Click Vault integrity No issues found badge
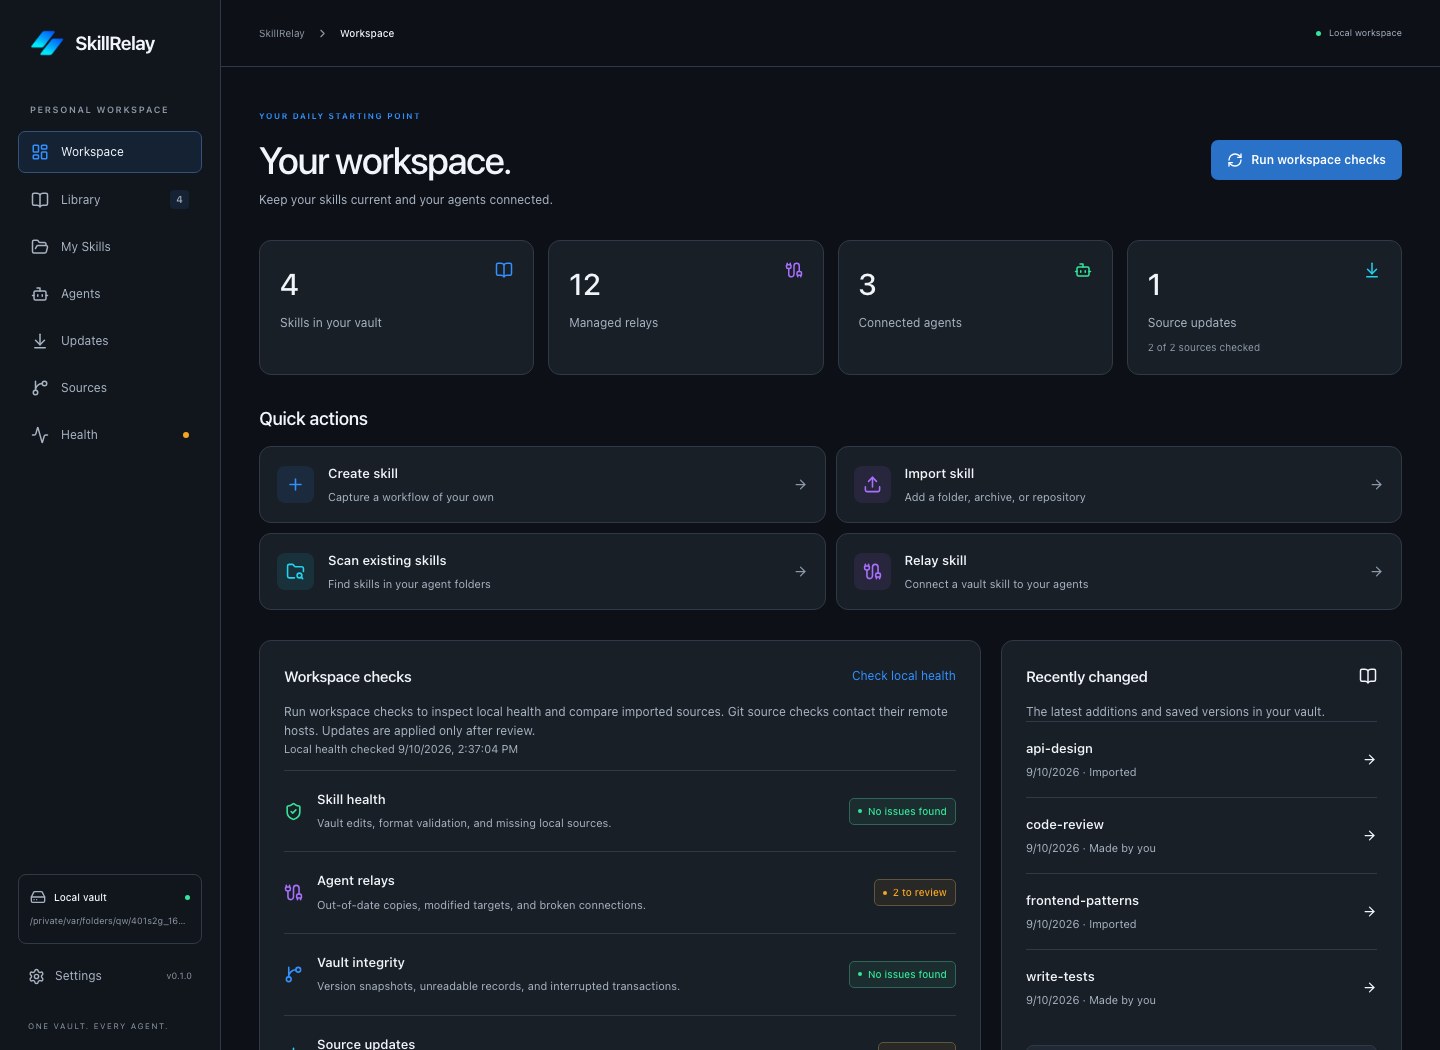Viewport: 1440px width, 1050px height. click(902, 974)
